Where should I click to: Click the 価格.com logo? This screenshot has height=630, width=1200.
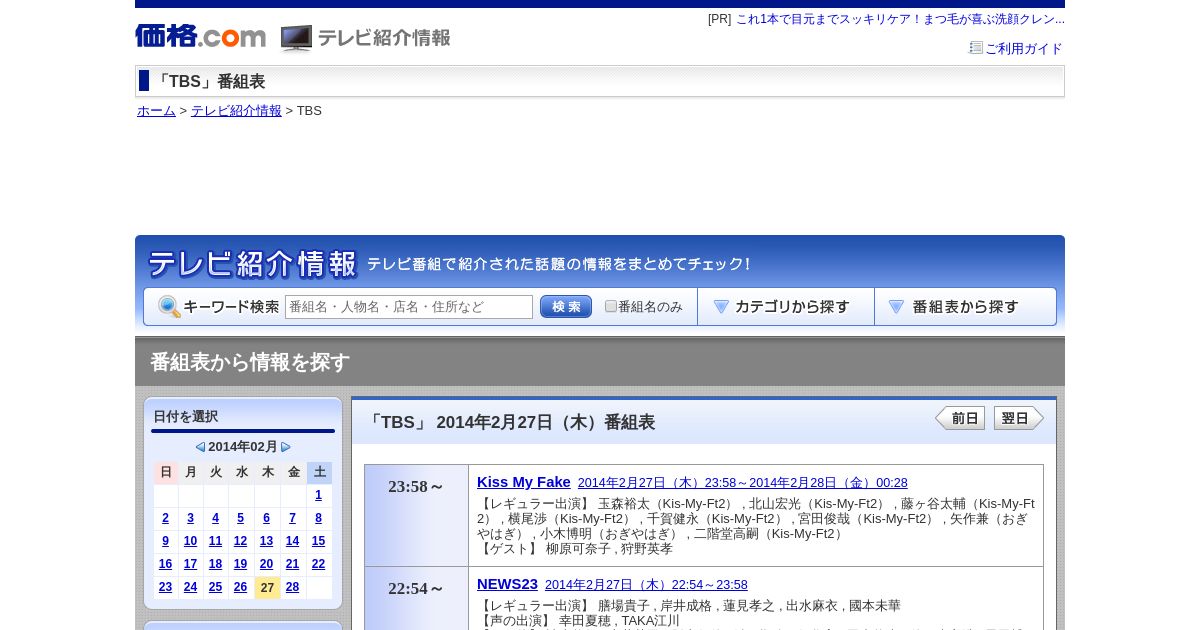point(200,37)
